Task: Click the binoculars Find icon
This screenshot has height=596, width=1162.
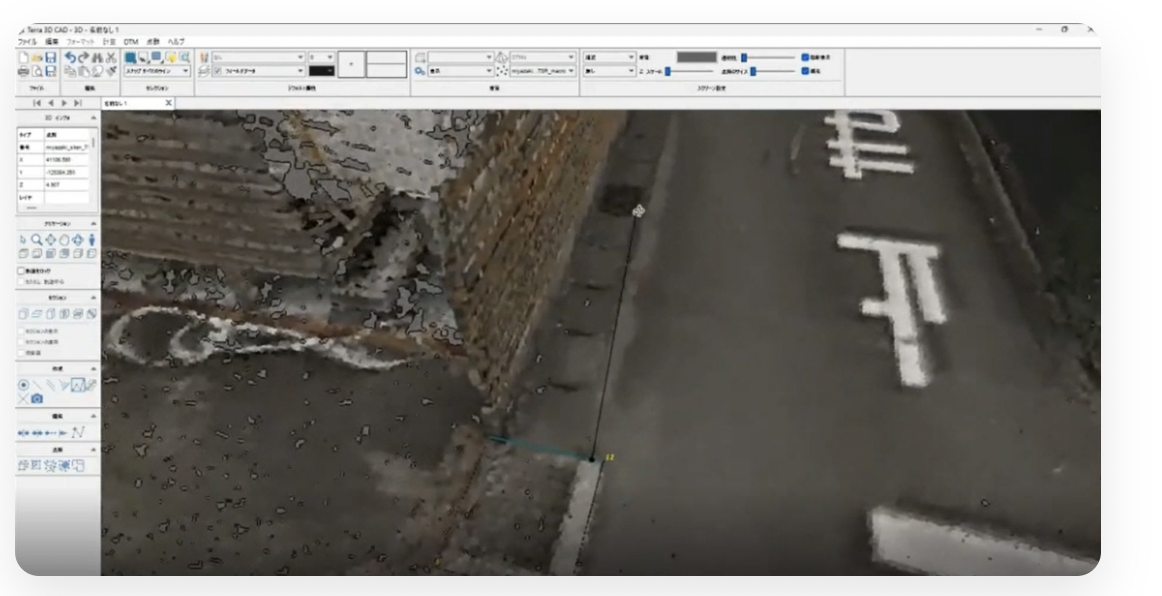Action: point(98,58)
